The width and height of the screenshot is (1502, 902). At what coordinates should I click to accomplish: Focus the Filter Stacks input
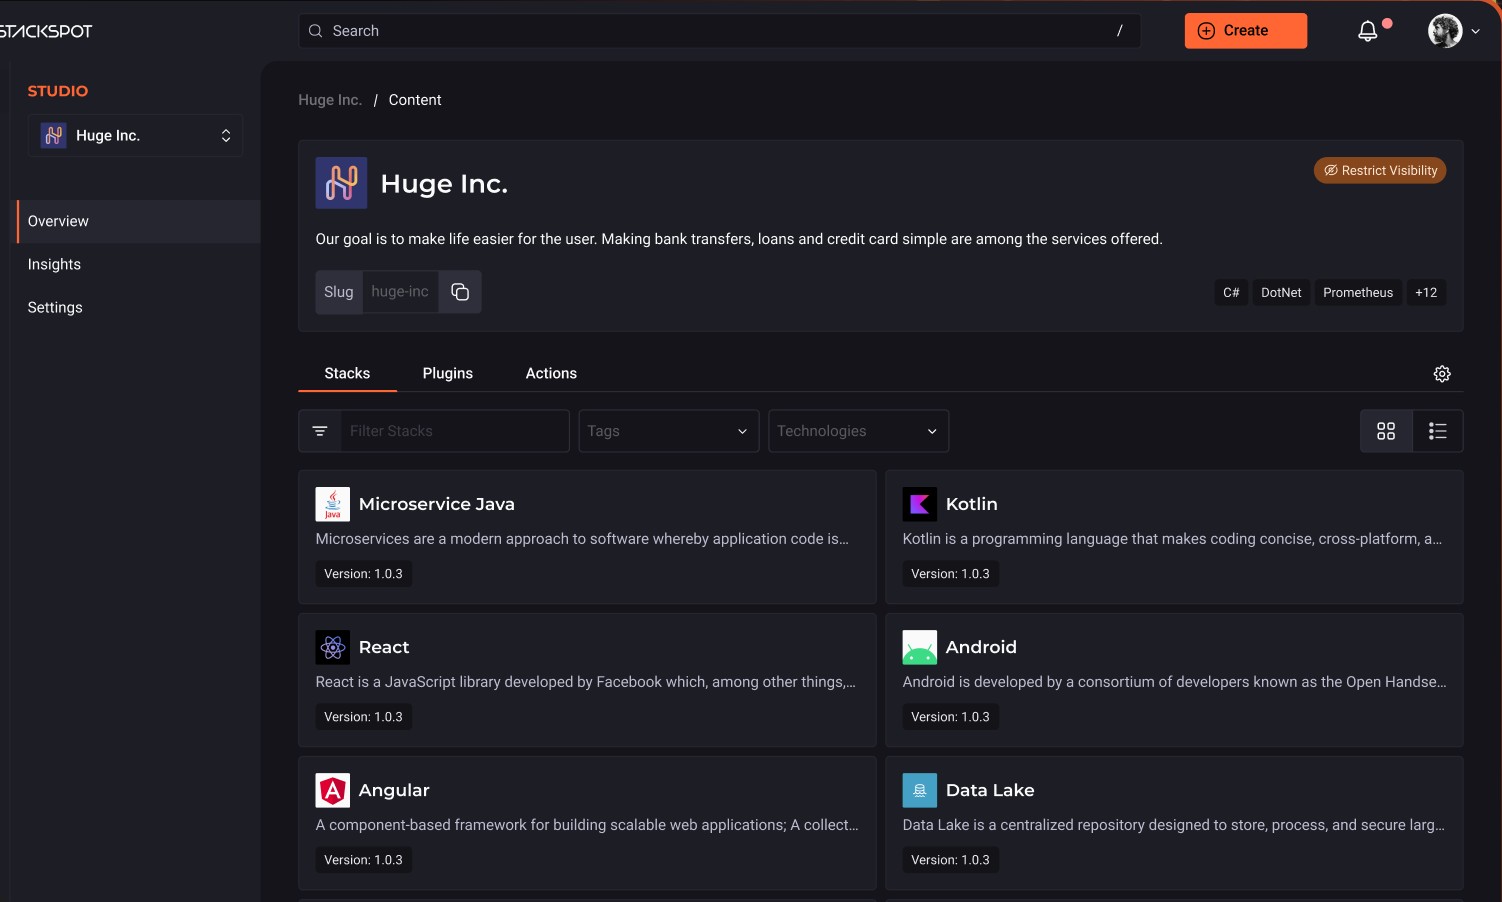tap(455, 431)
